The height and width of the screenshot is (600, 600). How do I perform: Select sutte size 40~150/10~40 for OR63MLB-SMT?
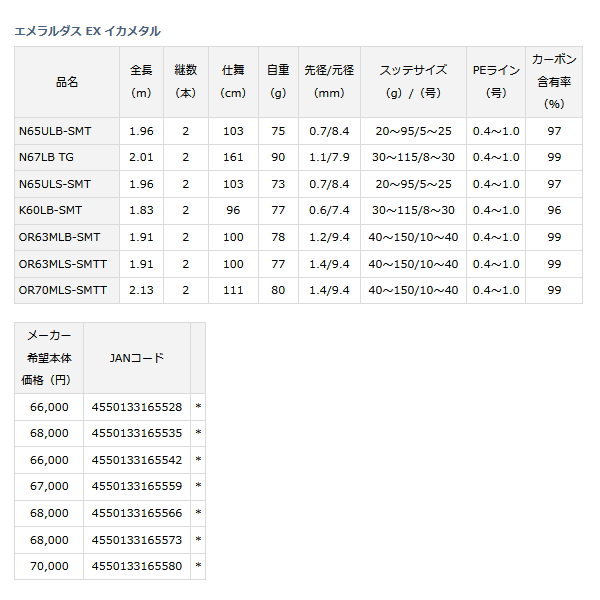413,237
